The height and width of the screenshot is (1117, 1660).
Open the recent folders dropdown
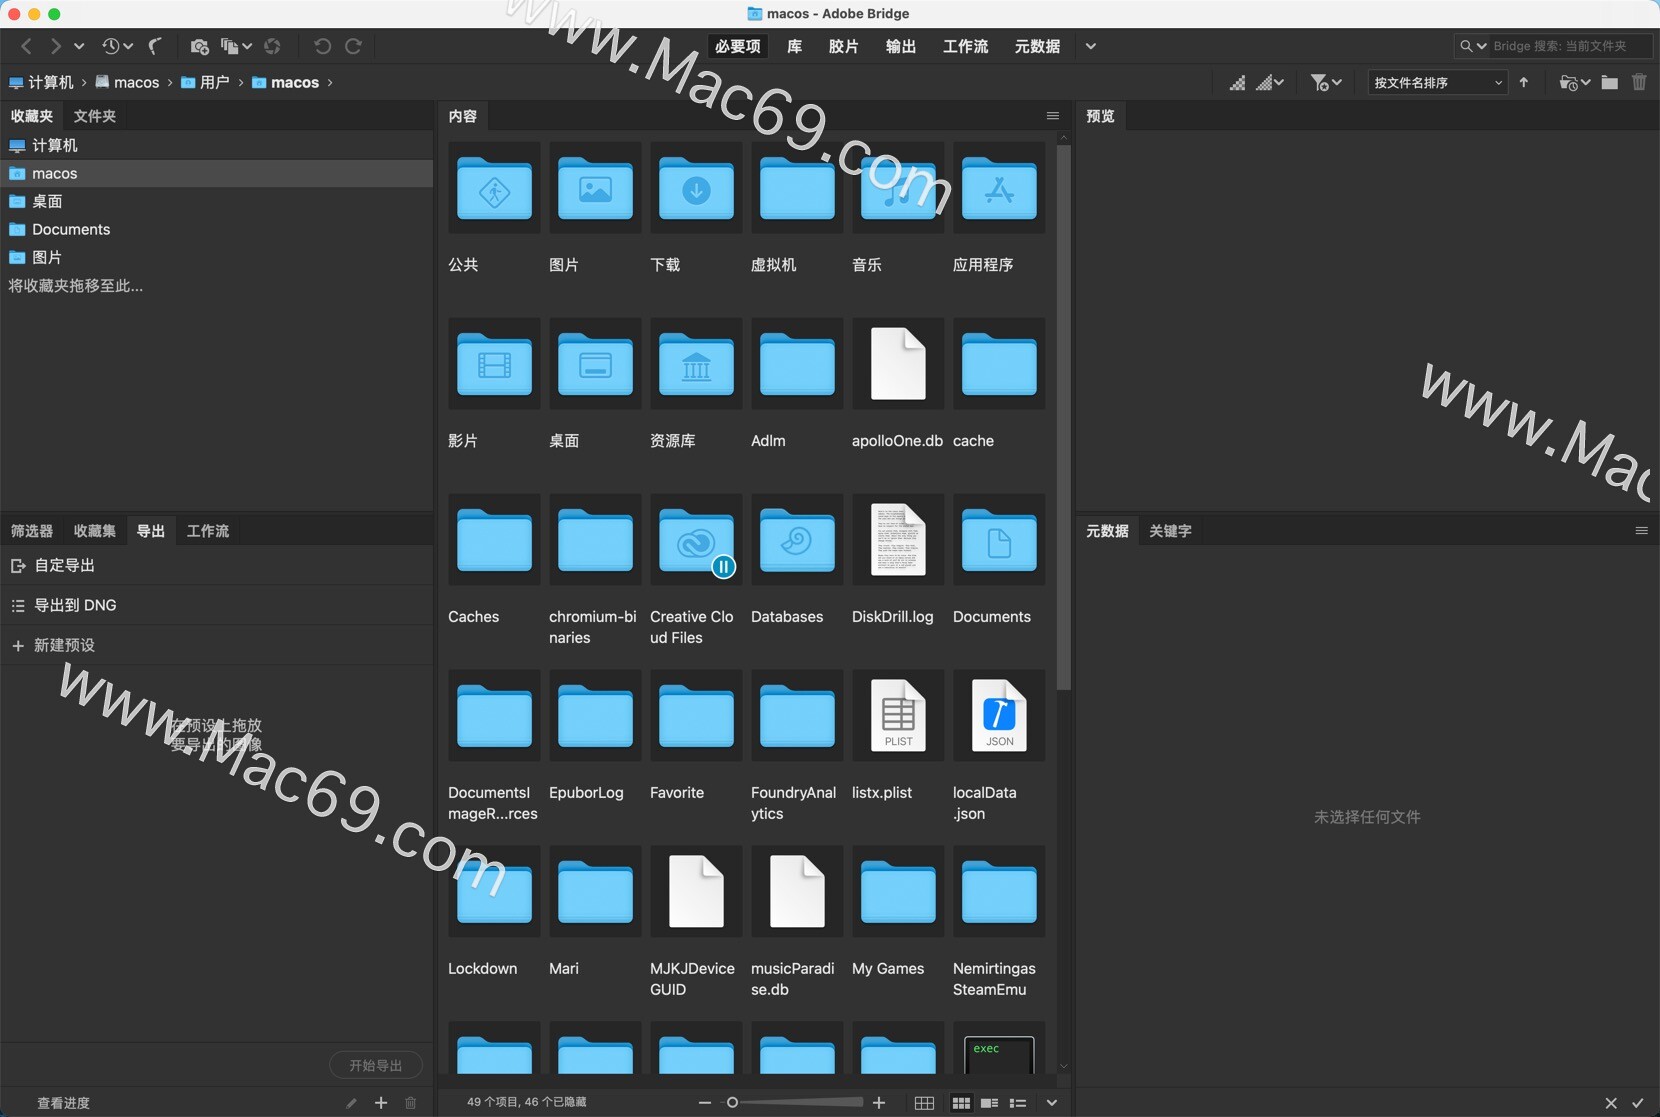[1575, 82]
